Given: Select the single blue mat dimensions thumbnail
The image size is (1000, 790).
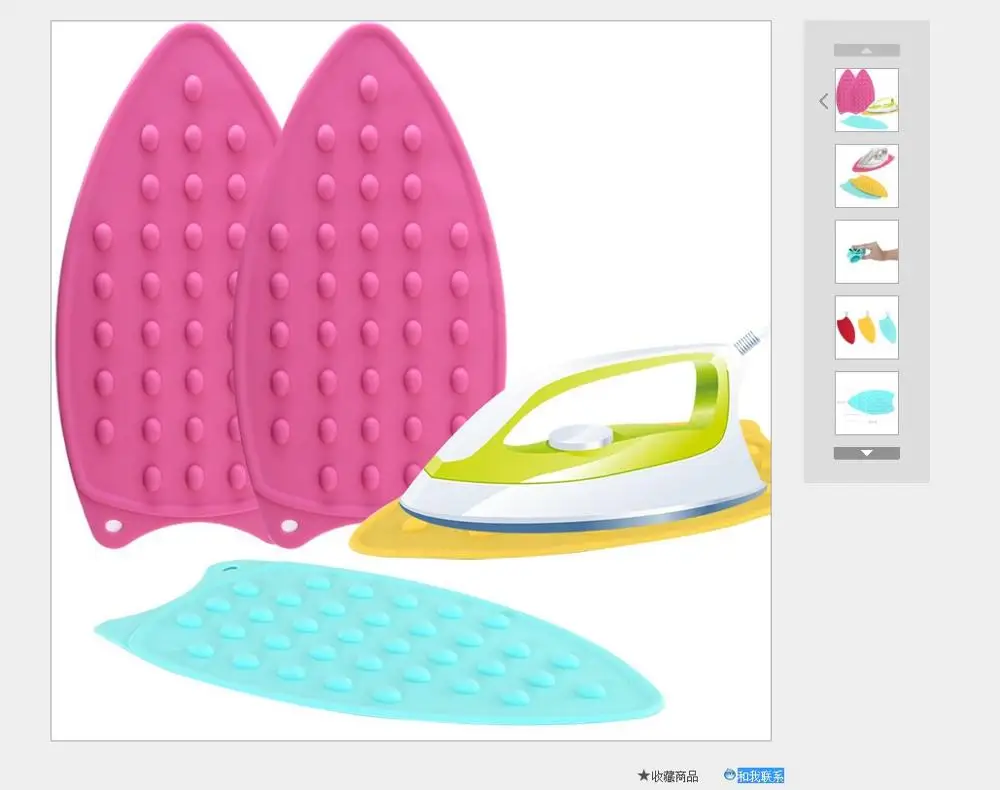Looking at the screenshot, I should pyautogui.click(x=867, y=403).
